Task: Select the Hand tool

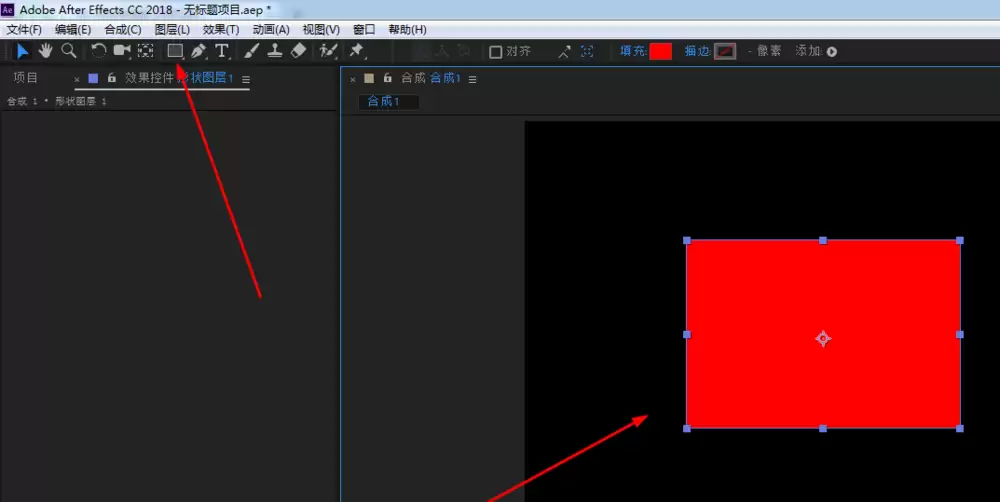Action: 45,51
